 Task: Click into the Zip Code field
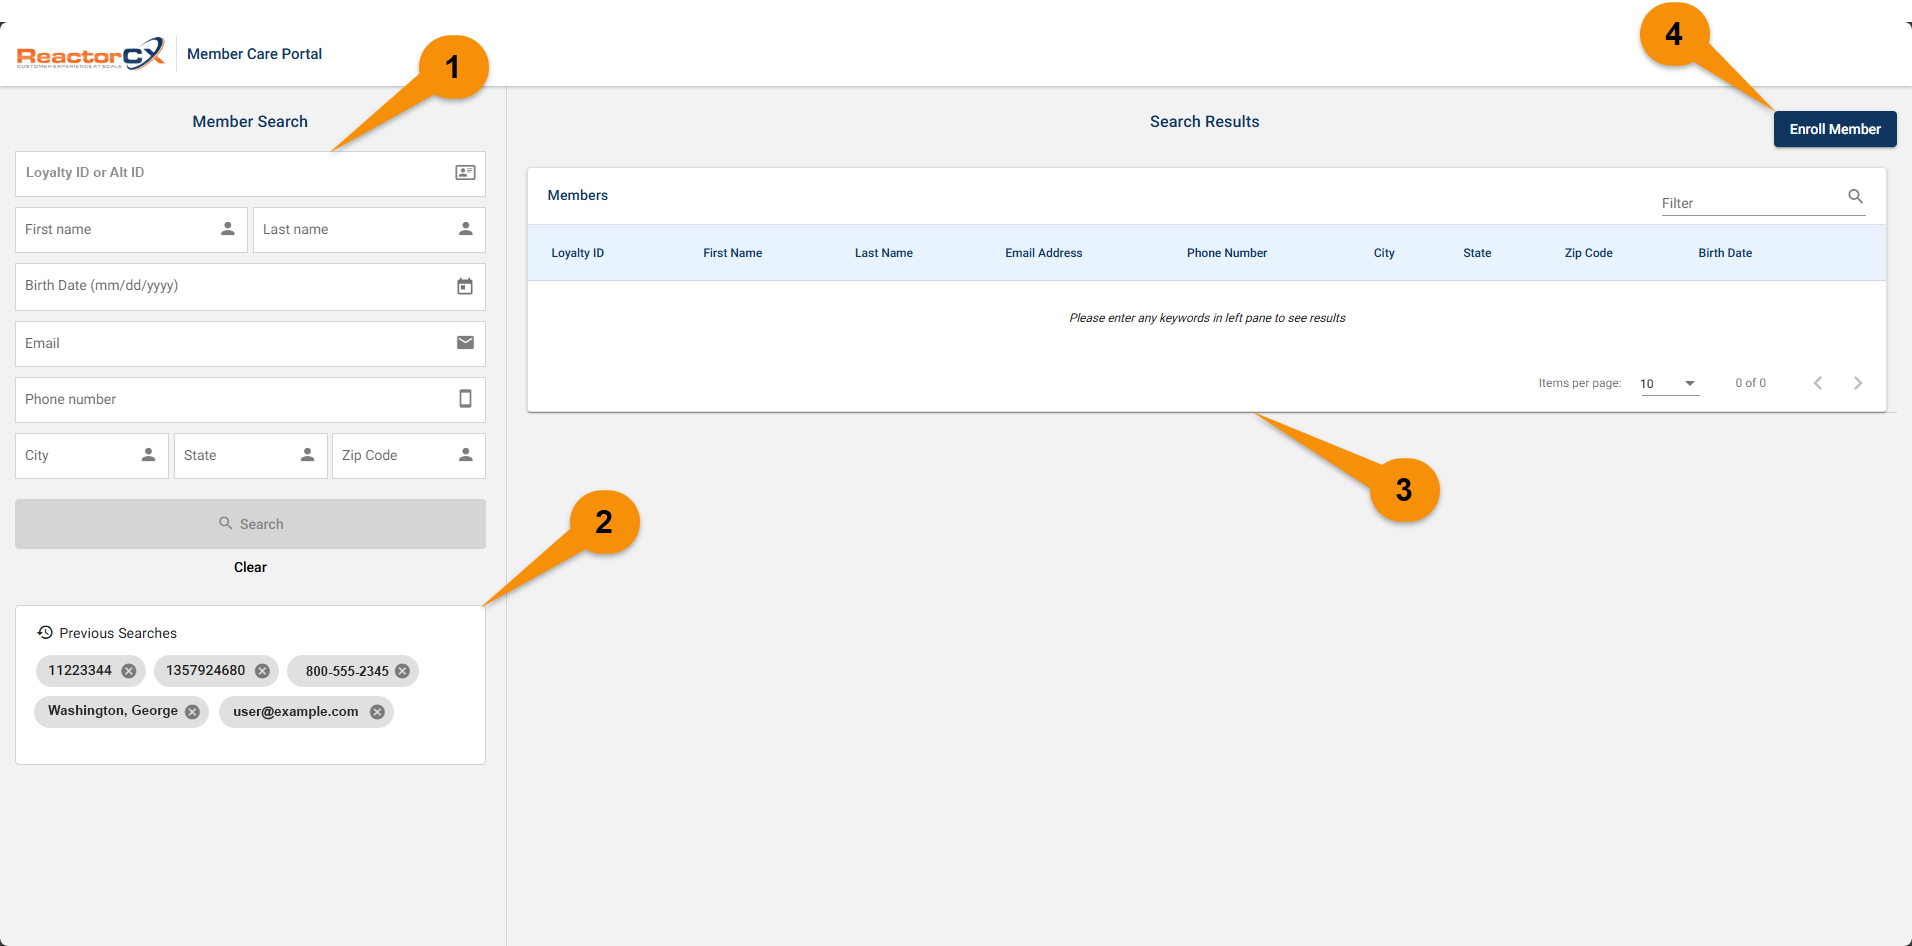395,456
